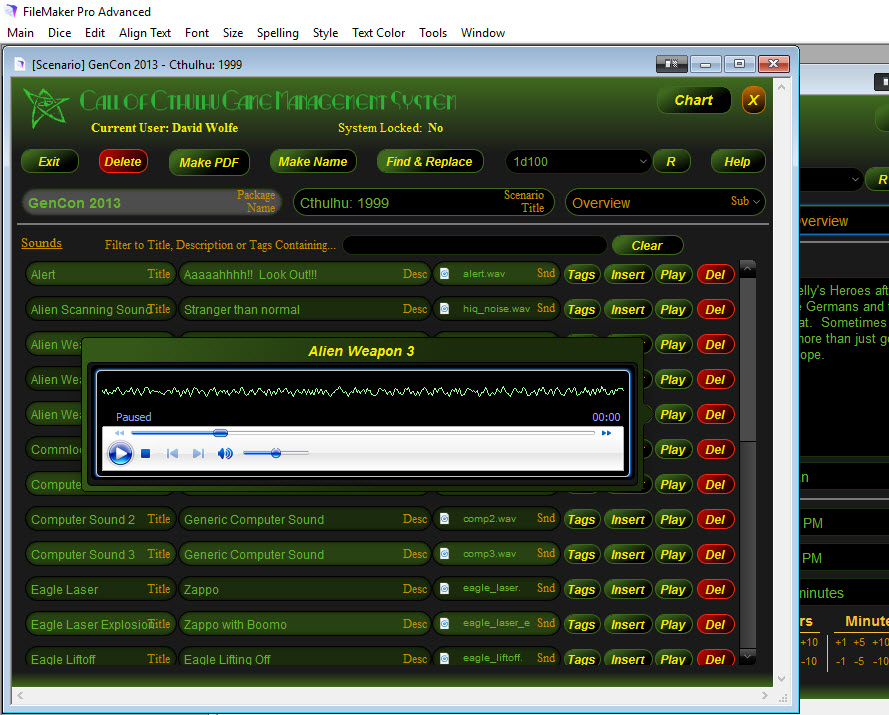Open Tags for Alien Scanning Sound
Image resolution: width=889 pixels, height=715 pixels.
click(581, 310)
